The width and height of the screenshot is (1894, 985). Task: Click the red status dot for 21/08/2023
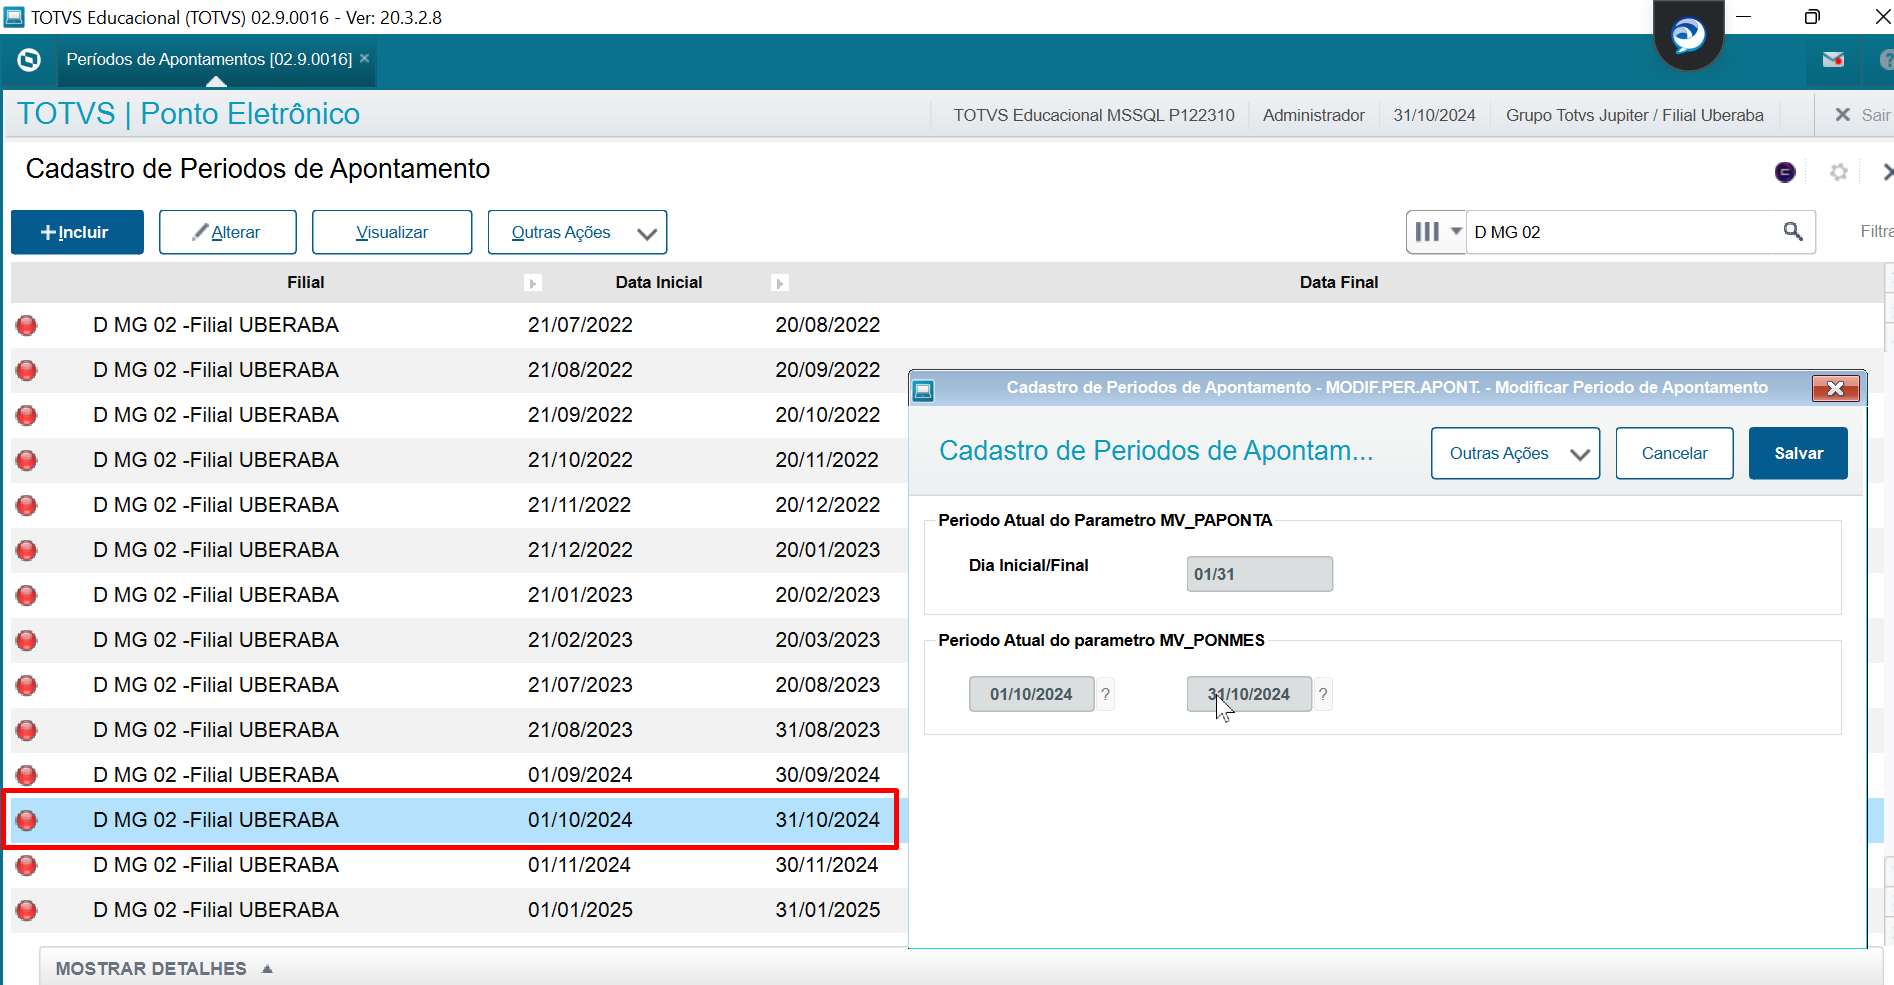[27, 730]
